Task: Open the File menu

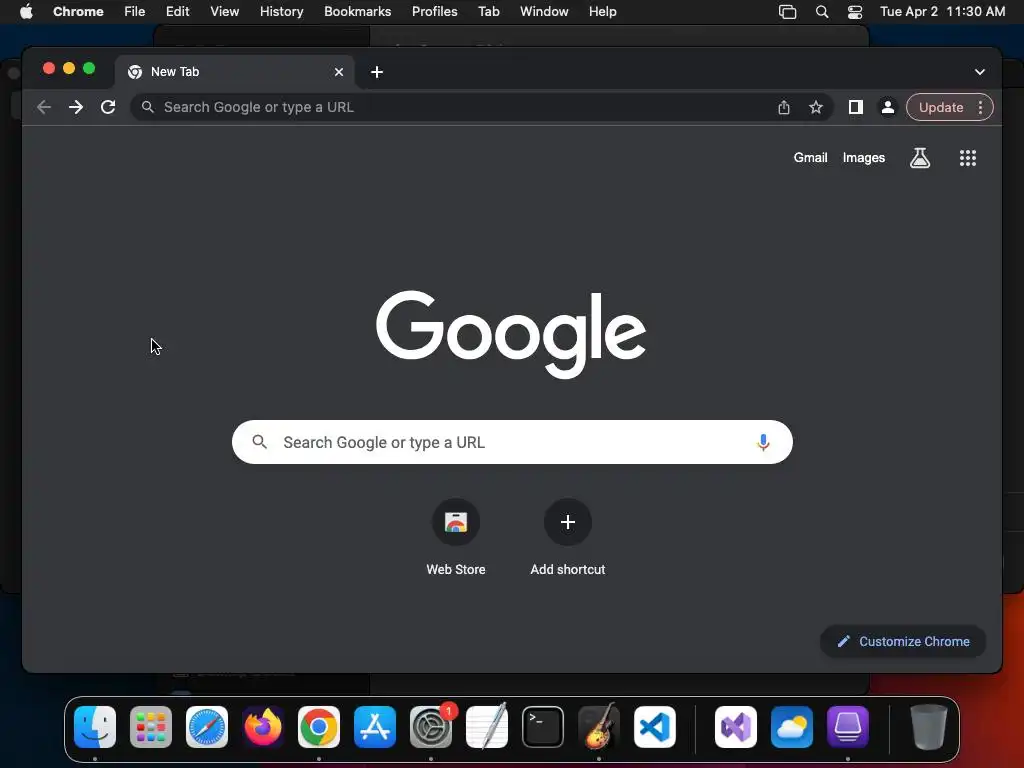Action: point(135,11)
